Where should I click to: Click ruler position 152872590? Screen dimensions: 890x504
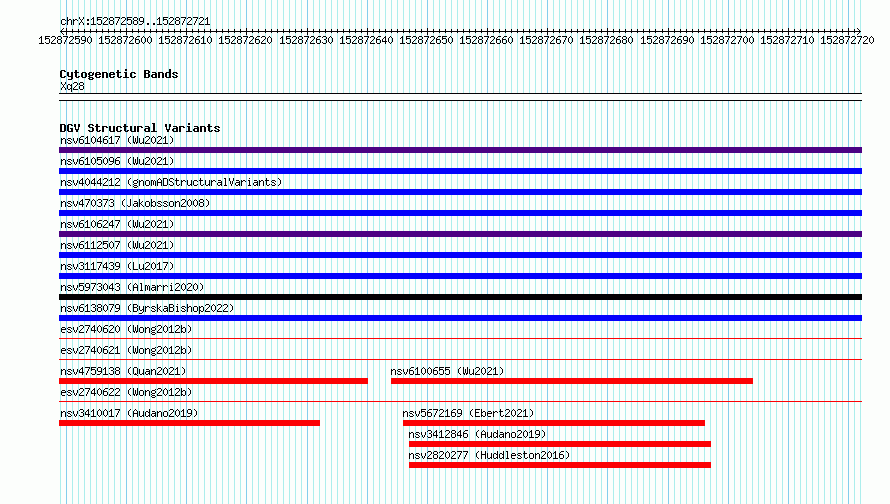65,40
